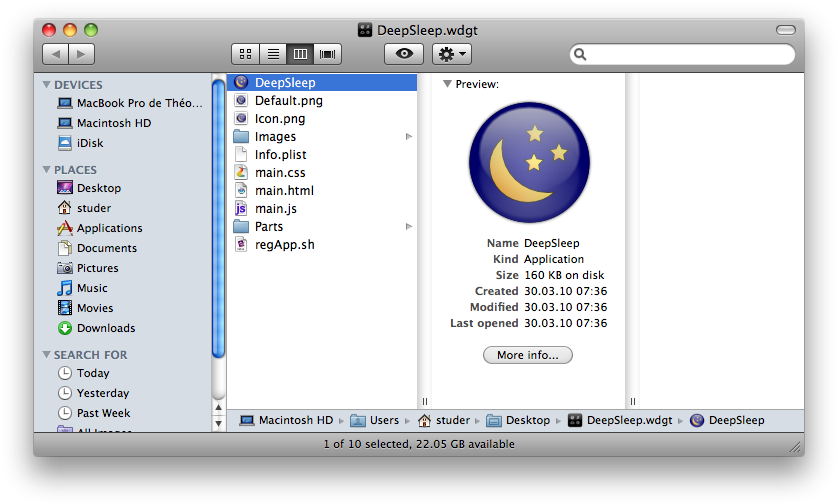Click Users in the path bar
Image resolution: width=837 pixels, height=504 pixels.
pyautogui.click(x=383, y=420)
